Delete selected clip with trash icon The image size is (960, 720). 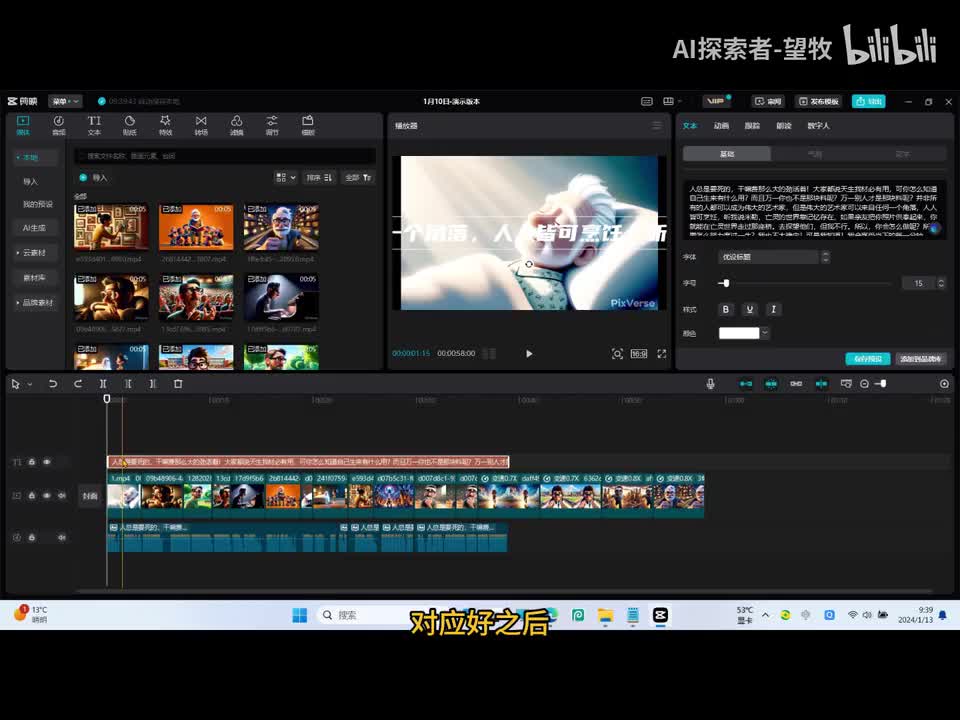click(x=178, y=384)
